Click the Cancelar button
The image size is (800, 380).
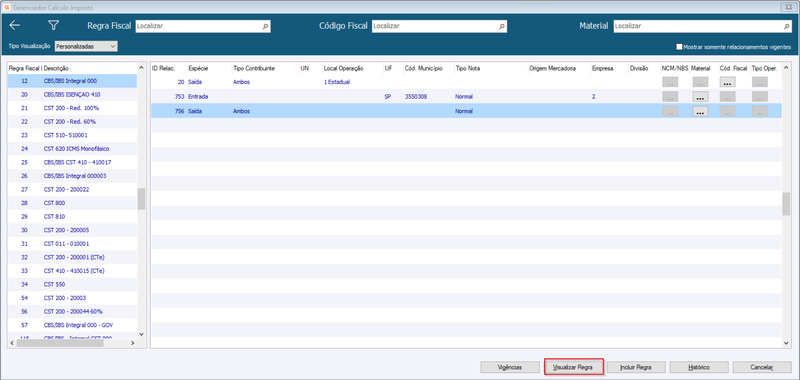click(762, 367)
